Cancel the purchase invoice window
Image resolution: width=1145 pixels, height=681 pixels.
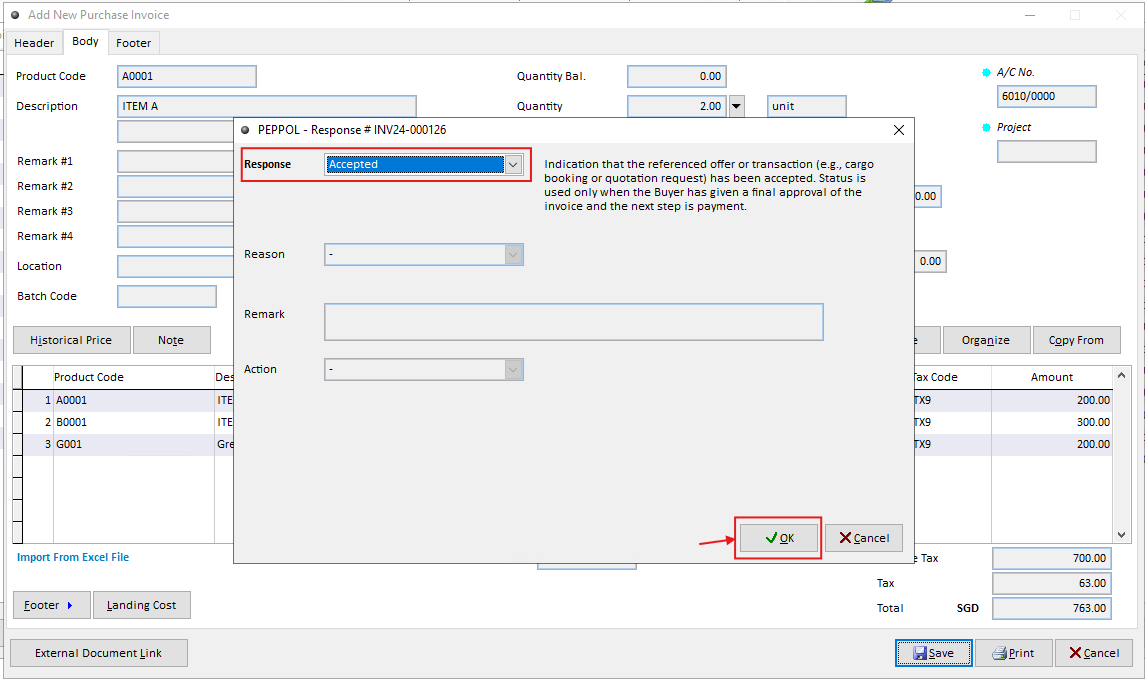[1094, 653]
